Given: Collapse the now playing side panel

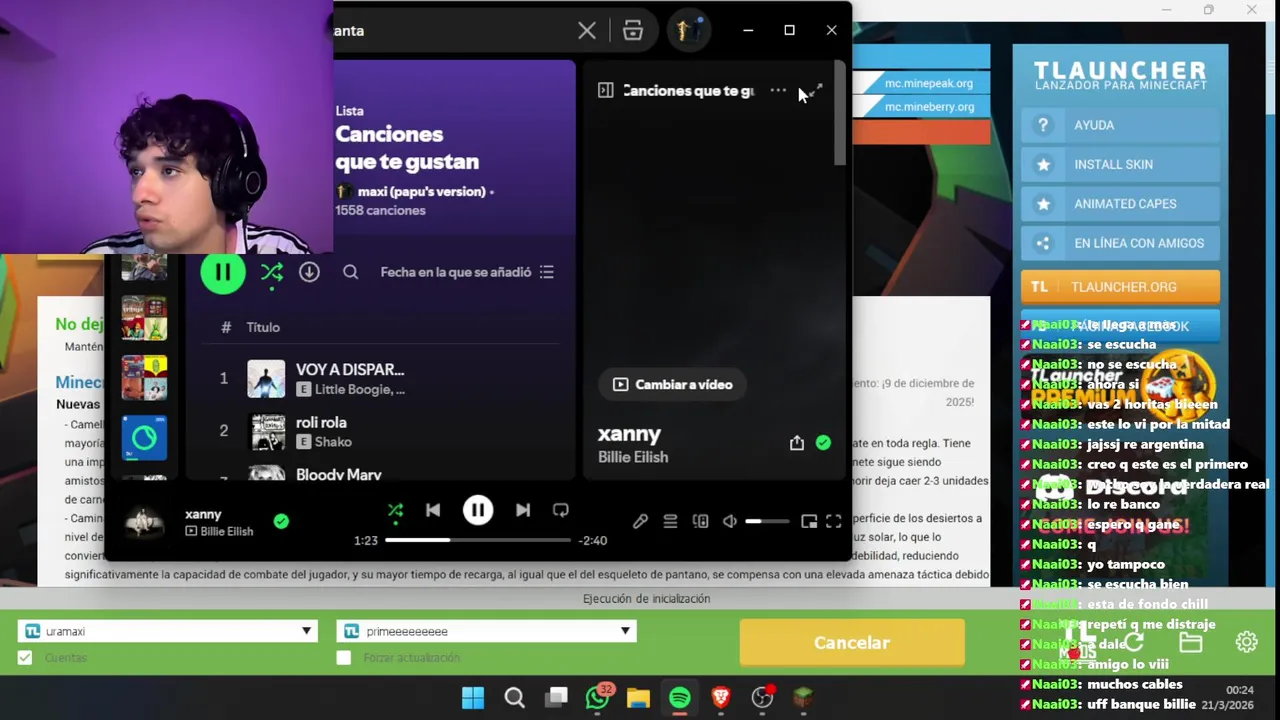Looking at the screenshot, I should point(605,91).
